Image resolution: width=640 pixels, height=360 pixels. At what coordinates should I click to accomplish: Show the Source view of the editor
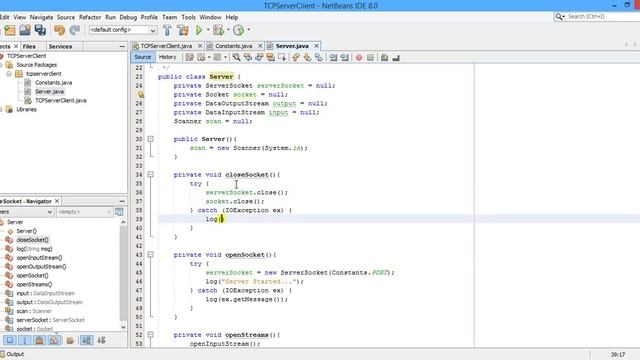(142, 57)
